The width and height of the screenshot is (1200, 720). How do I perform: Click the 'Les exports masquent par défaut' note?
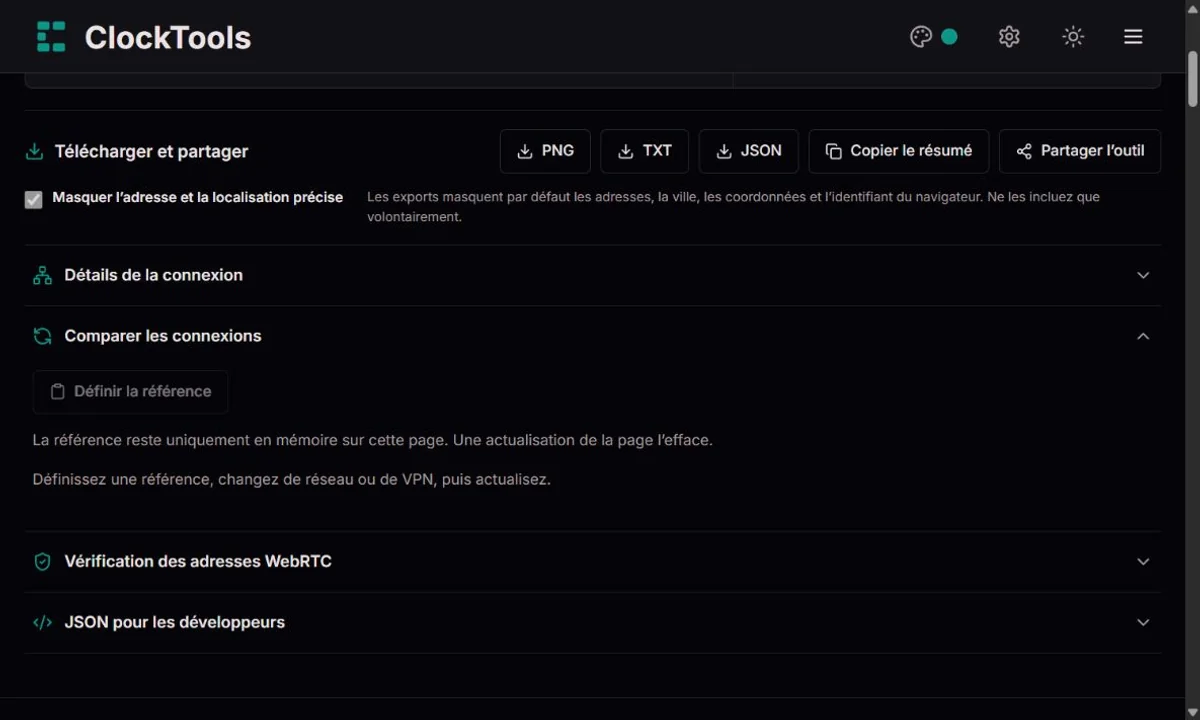(733, 207)
